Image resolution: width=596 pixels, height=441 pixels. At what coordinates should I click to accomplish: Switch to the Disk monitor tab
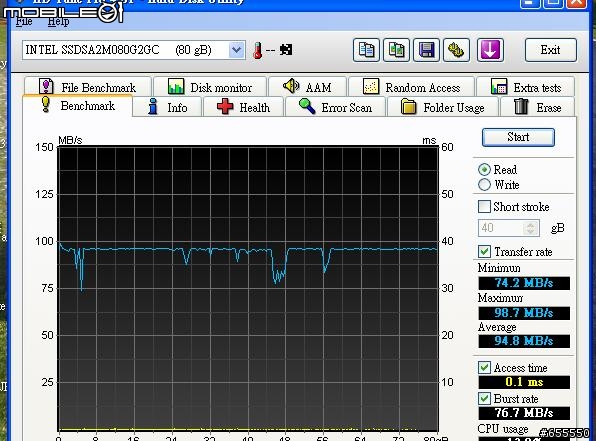click(x=210, y=87)
